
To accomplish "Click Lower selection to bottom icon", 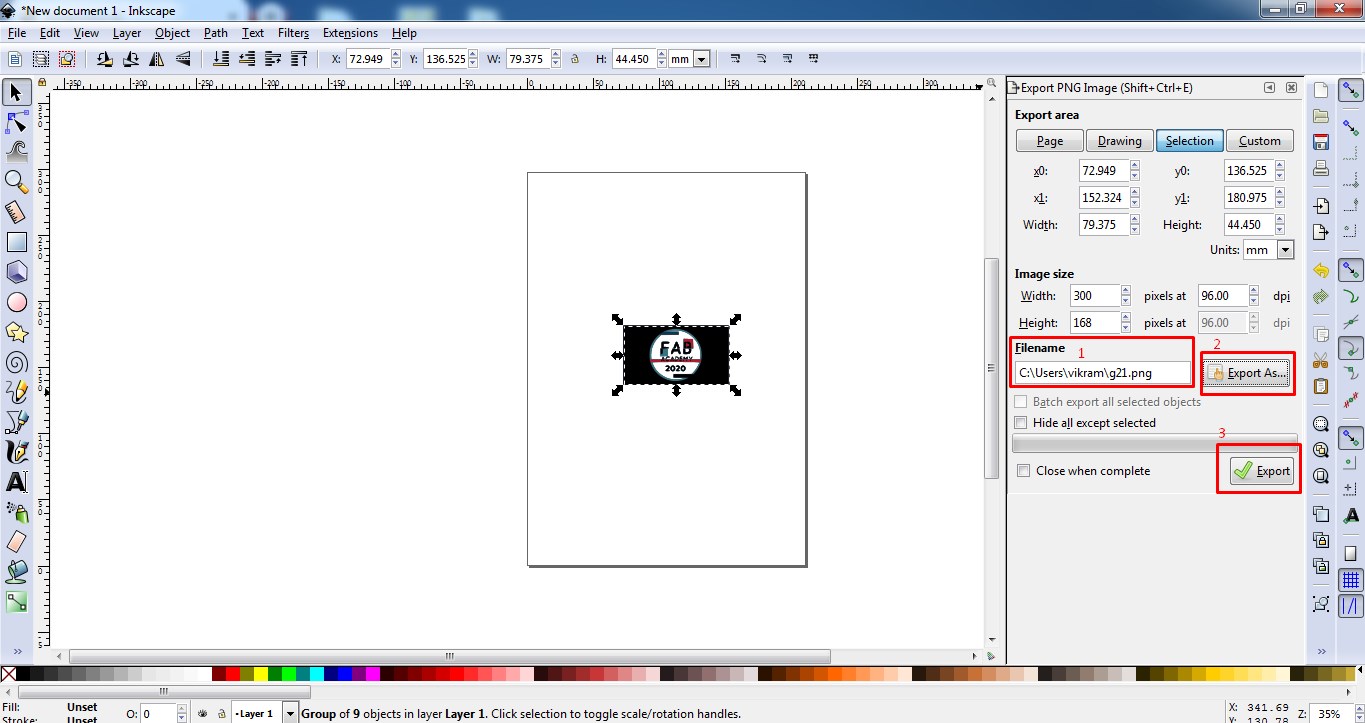I will 221,59.
